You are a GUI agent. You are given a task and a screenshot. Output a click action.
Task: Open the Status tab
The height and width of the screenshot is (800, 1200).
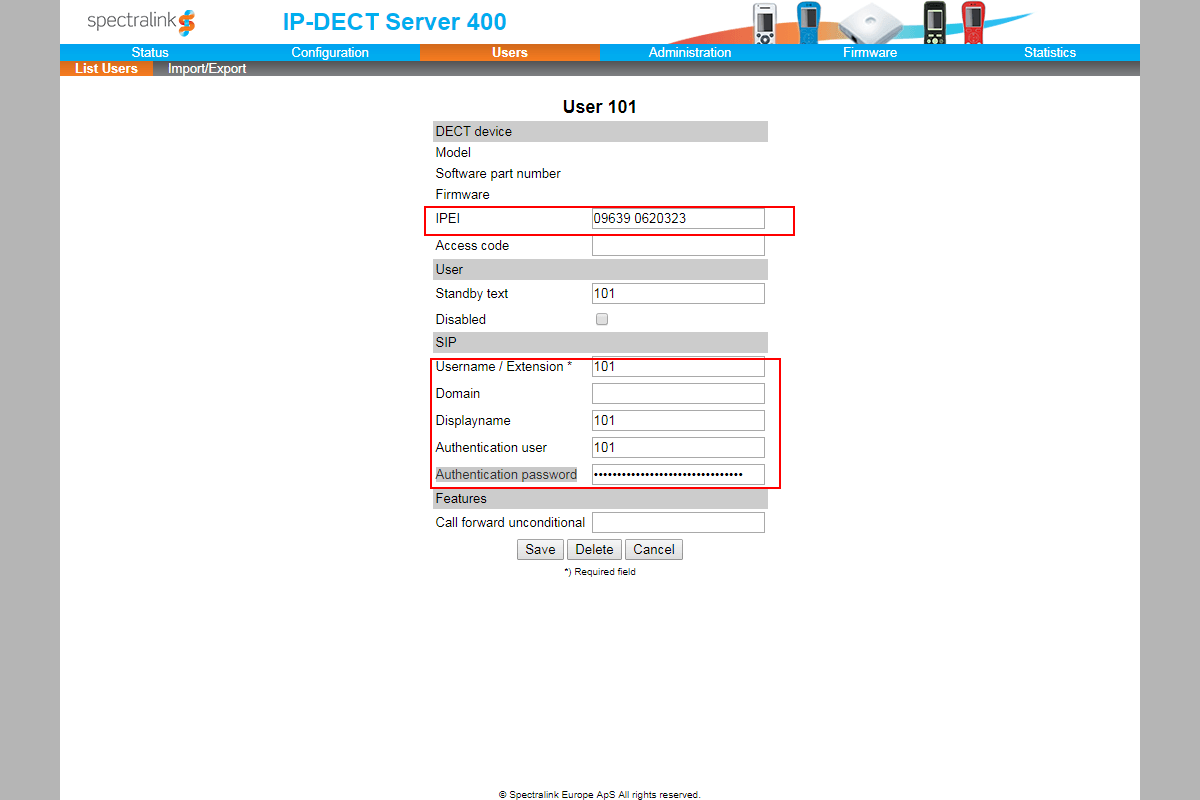click(150, 53)
